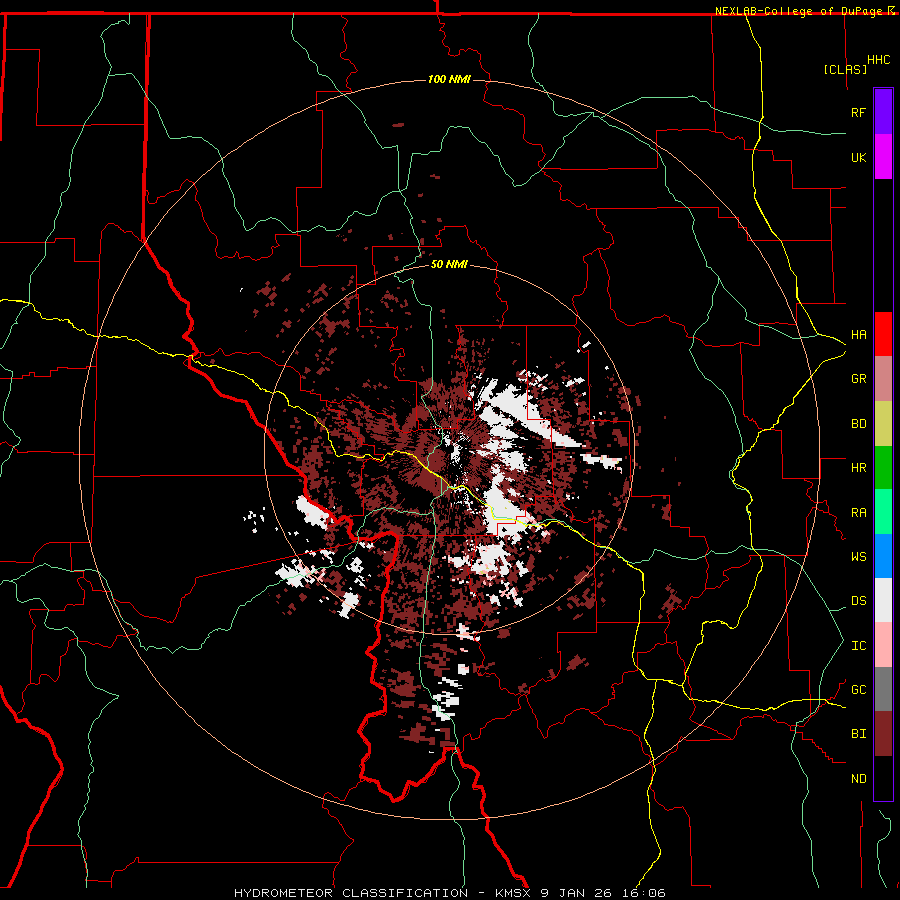Select the dusty pink GR legend swatch
The width and height of the screenshot is (900, 900).
point(883,379)
